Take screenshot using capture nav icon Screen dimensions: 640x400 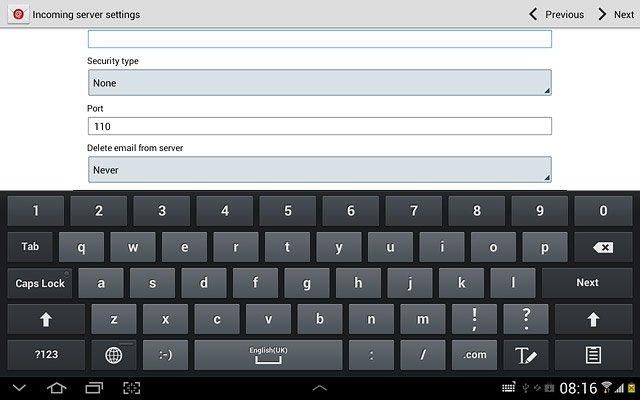[x=131, y=388]
